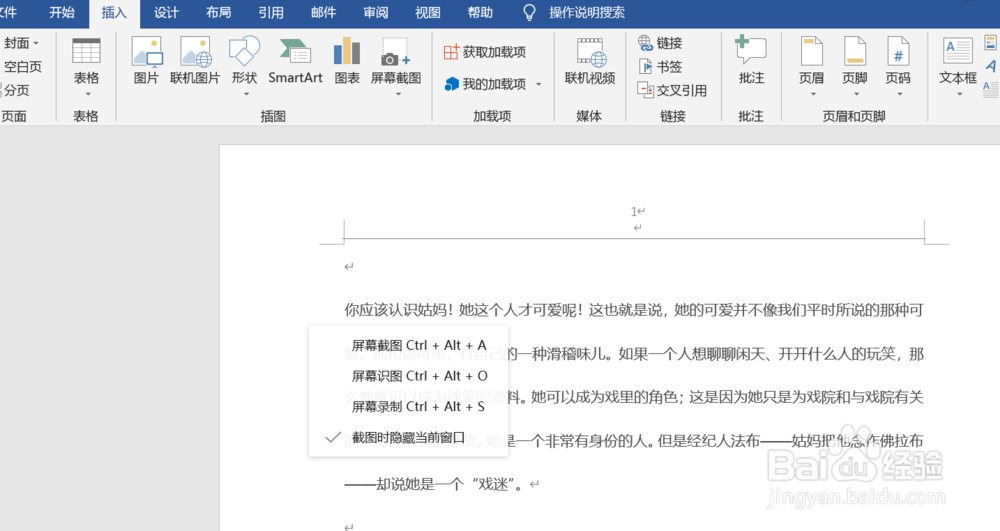Image resolution: width=1000 pixels, height=531 pixels.
Task: Open the 帮助 ribbon tab
Action: point(480,13)
